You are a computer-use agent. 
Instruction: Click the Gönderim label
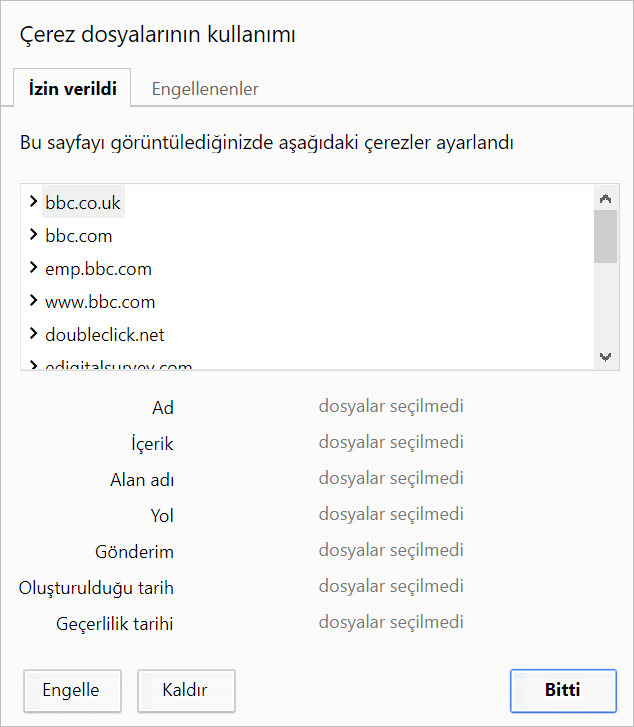tap(134, 552)
